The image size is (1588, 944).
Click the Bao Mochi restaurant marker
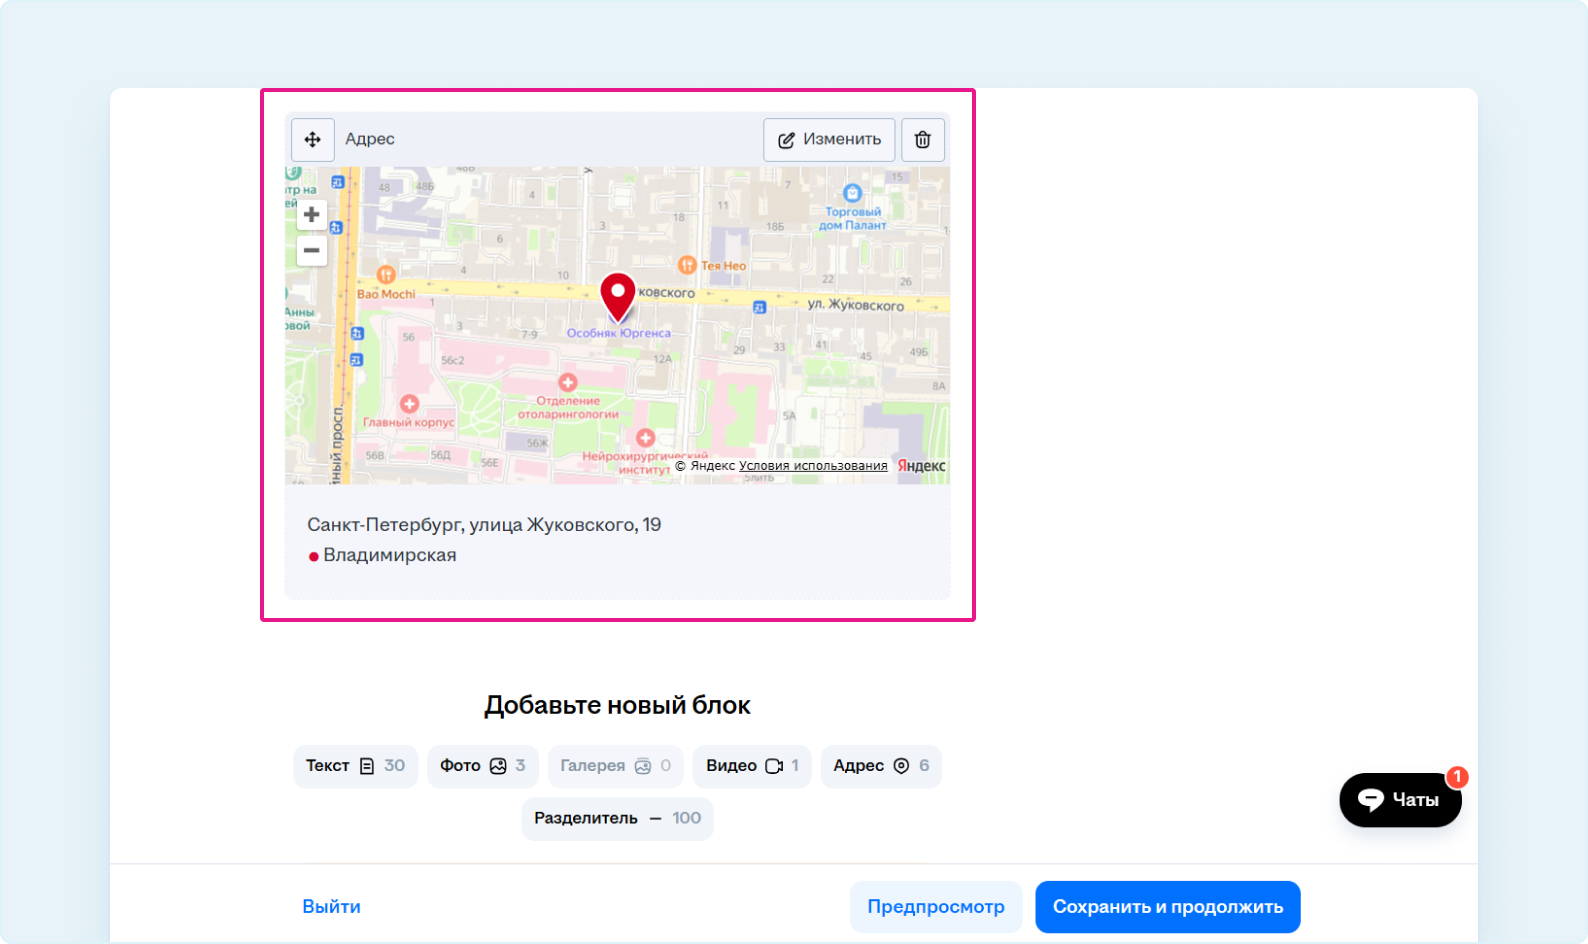click(386, 275)
